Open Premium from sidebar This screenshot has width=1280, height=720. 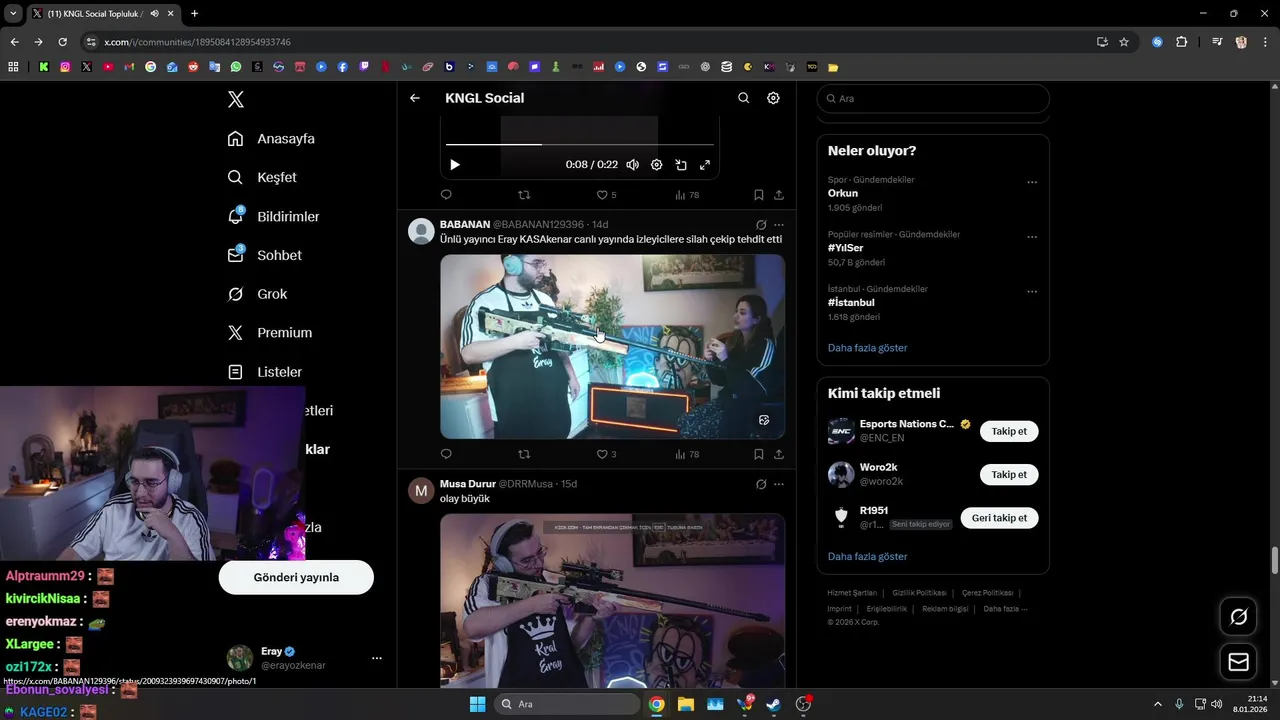tap(269, 333)
